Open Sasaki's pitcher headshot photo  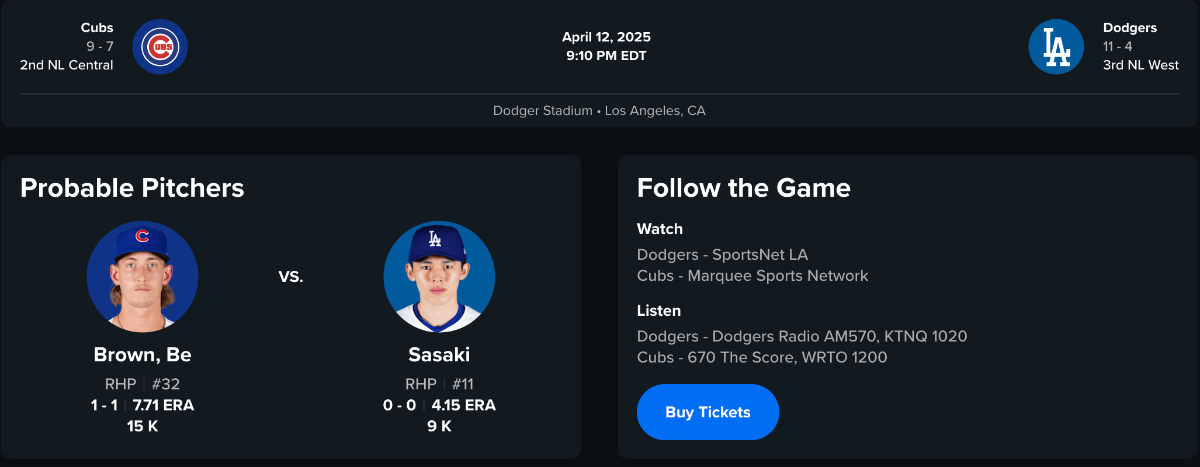pos(439,276)
